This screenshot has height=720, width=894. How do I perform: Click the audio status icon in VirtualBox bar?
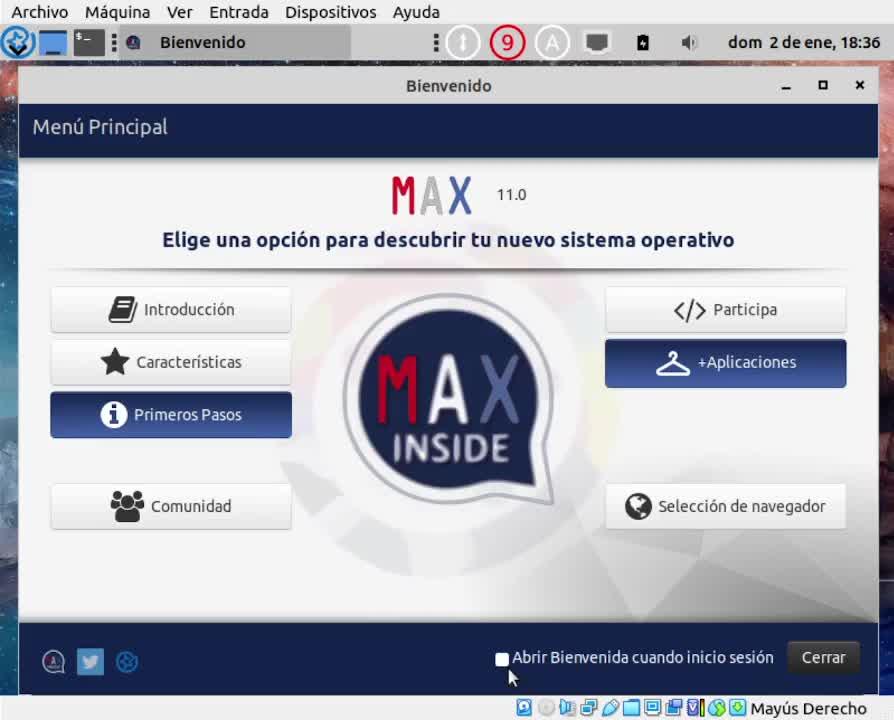point(567,708)
